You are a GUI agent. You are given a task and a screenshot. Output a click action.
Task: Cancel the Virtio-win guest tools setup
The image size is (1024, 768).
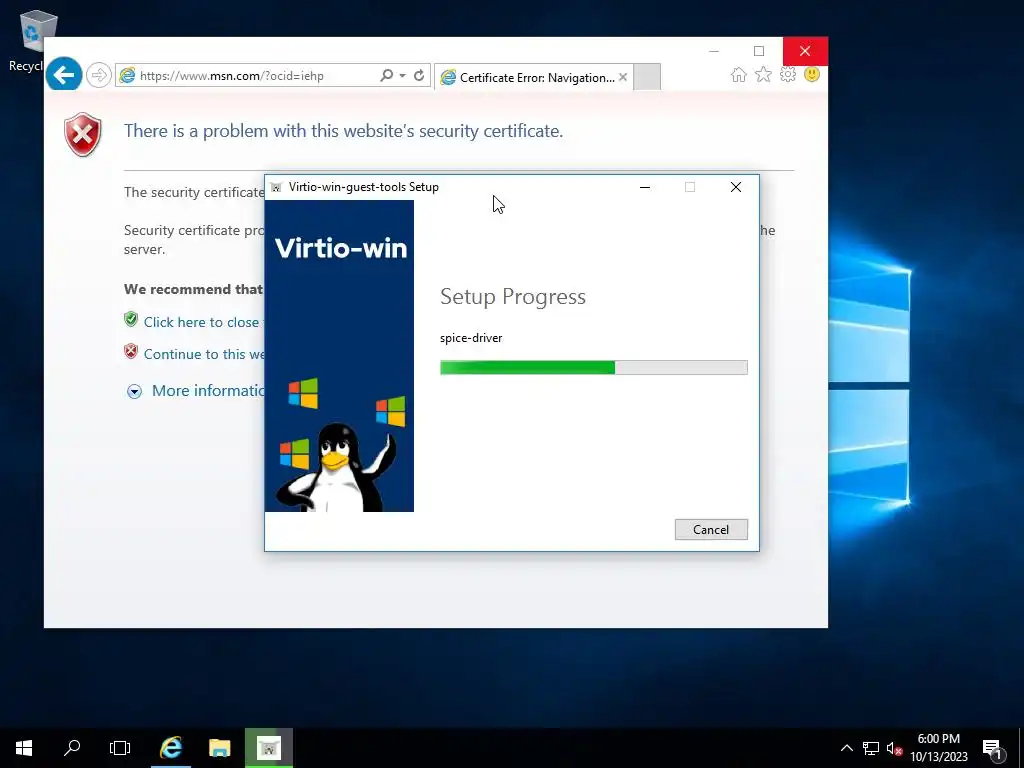point(711,530)
